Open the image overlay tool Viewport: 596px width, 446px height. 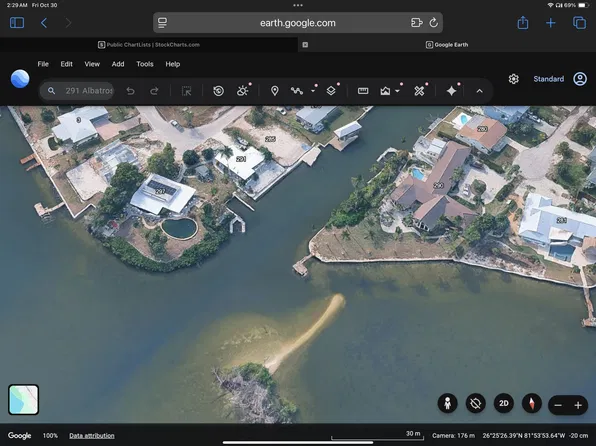[x=385, y=91]
